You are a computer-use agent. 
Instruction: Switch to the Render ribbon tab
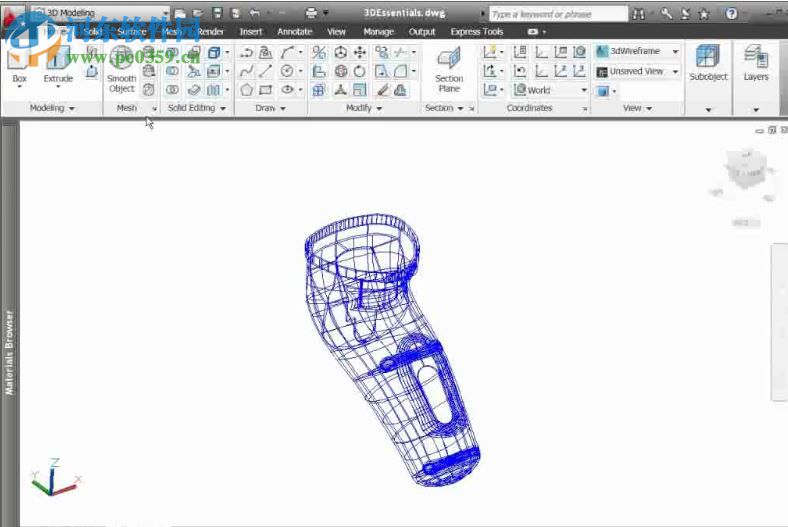pos(211,32)
